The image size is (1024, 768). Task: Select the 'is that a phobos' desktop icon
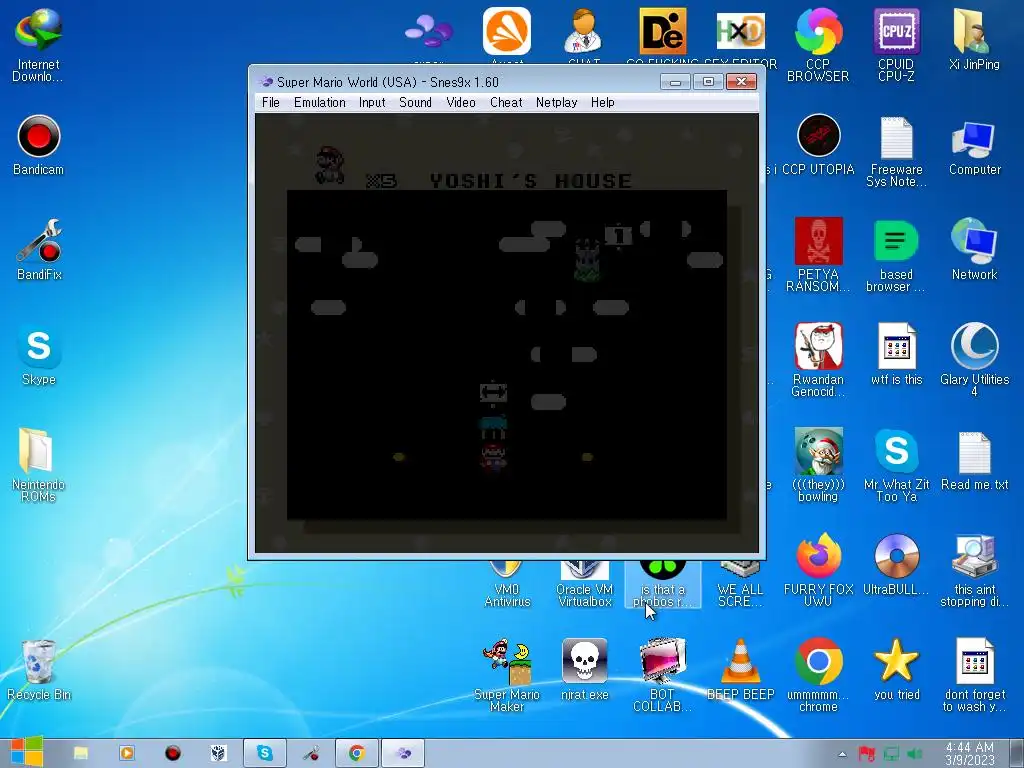[x=662, y=585]
